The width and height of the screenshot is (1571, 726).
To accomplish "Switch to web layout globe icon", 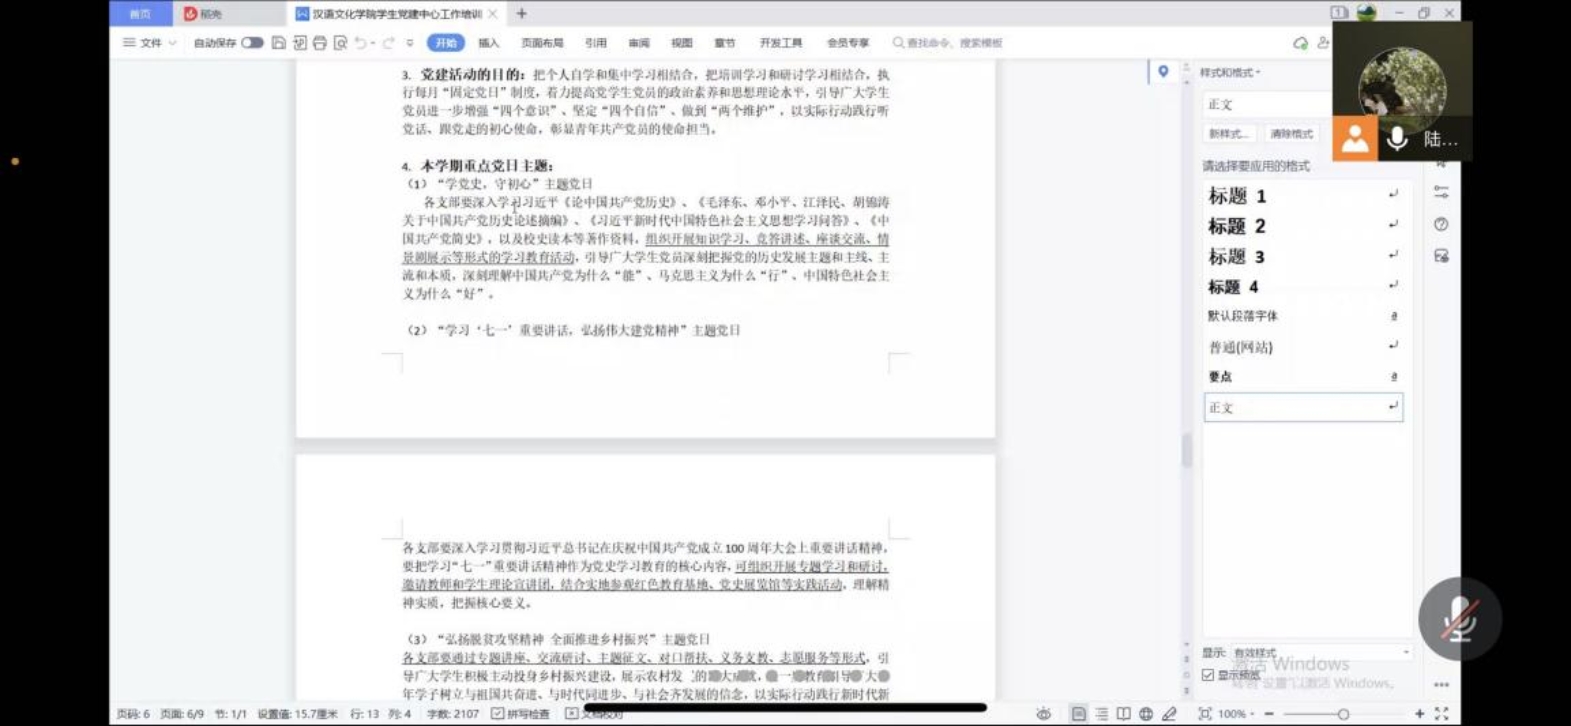I will [x=1146, y=714].
